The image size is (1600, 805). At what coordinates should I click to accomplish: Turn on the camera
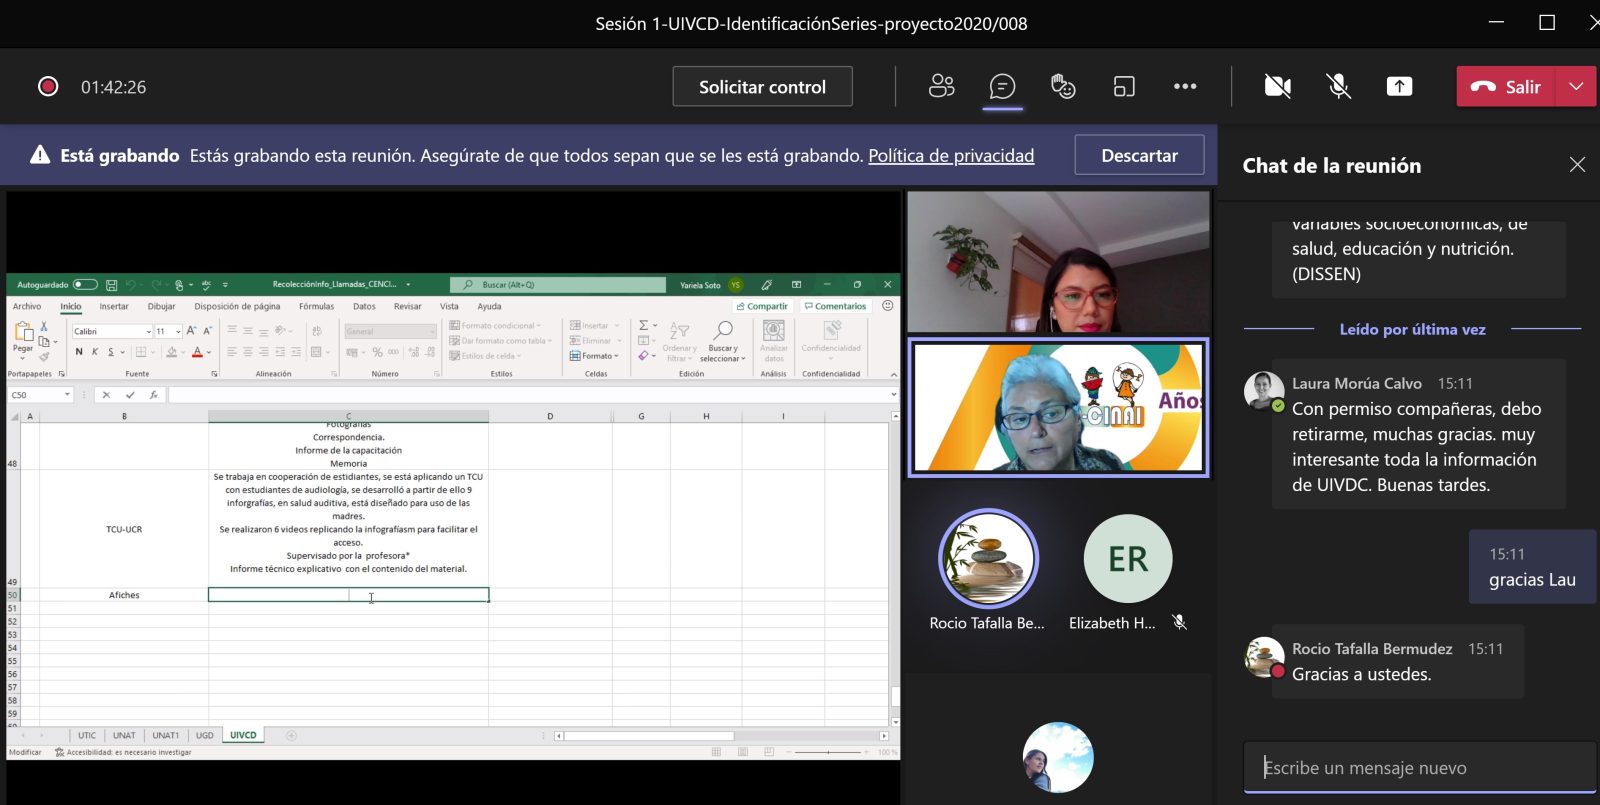1277,87
